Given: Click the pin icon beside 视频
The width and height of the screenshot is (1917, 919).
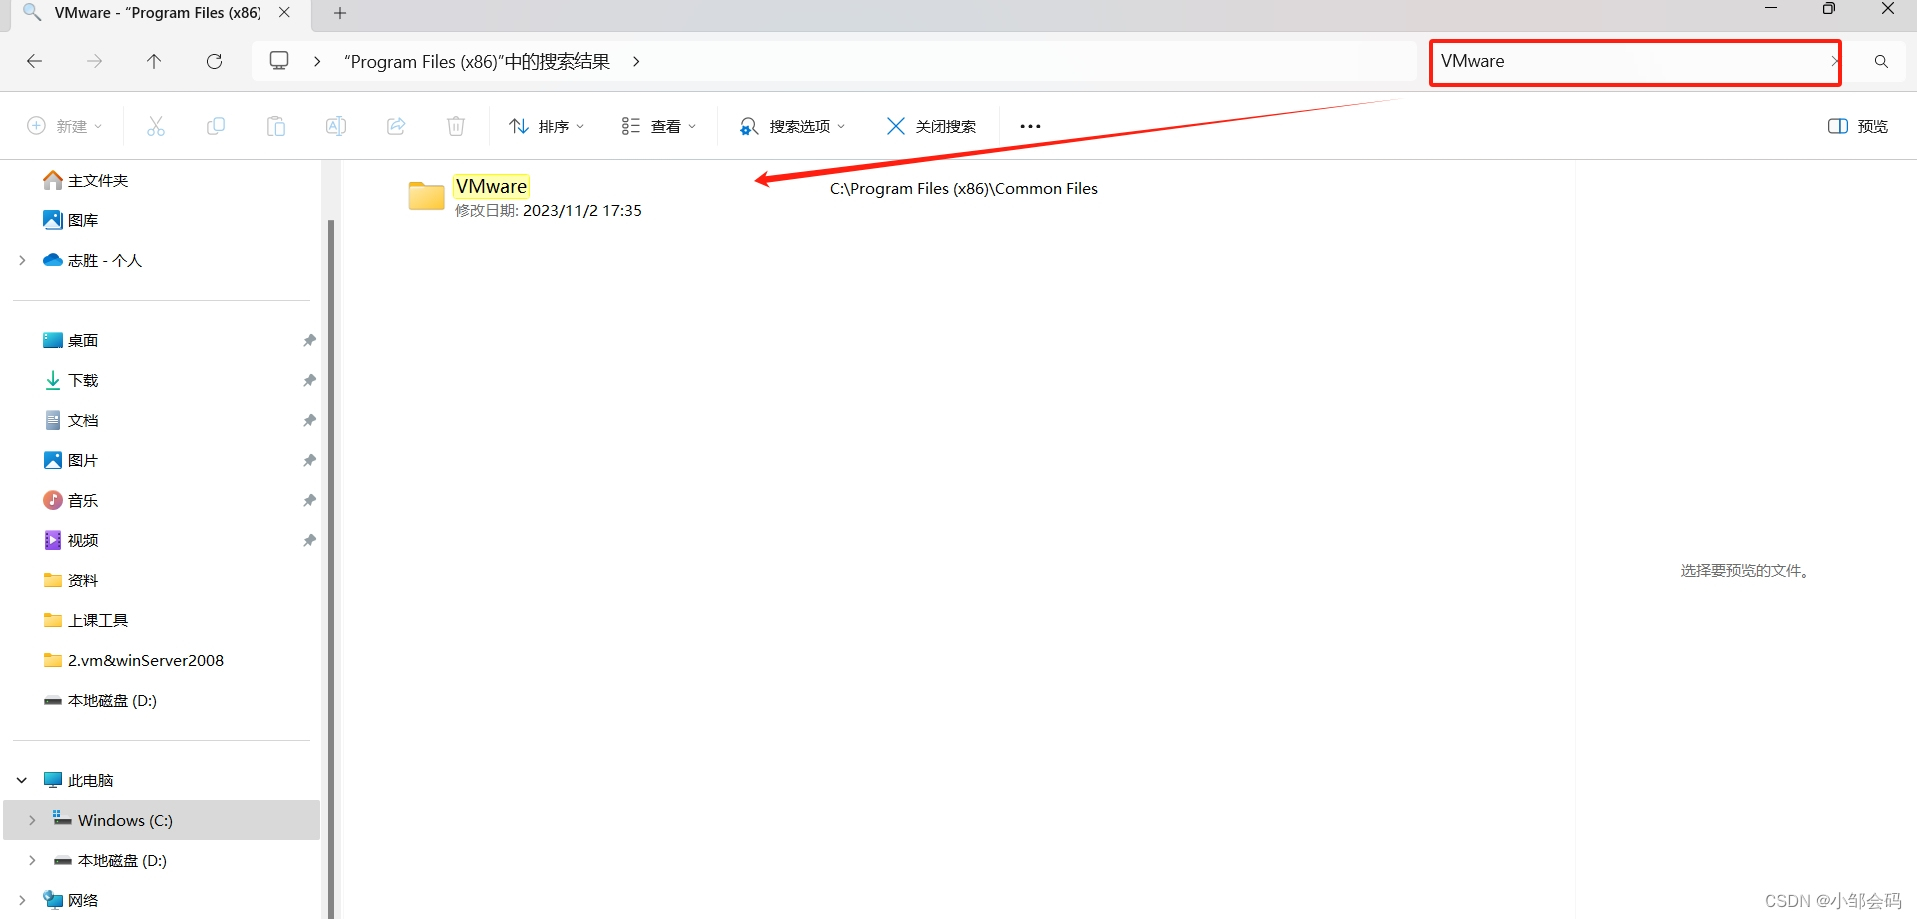Looking at the screenshot, I should [309, 540].
